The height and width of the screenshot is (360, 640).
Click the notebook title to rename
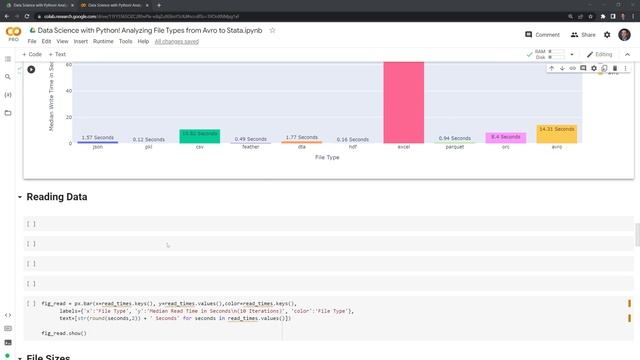150,30
